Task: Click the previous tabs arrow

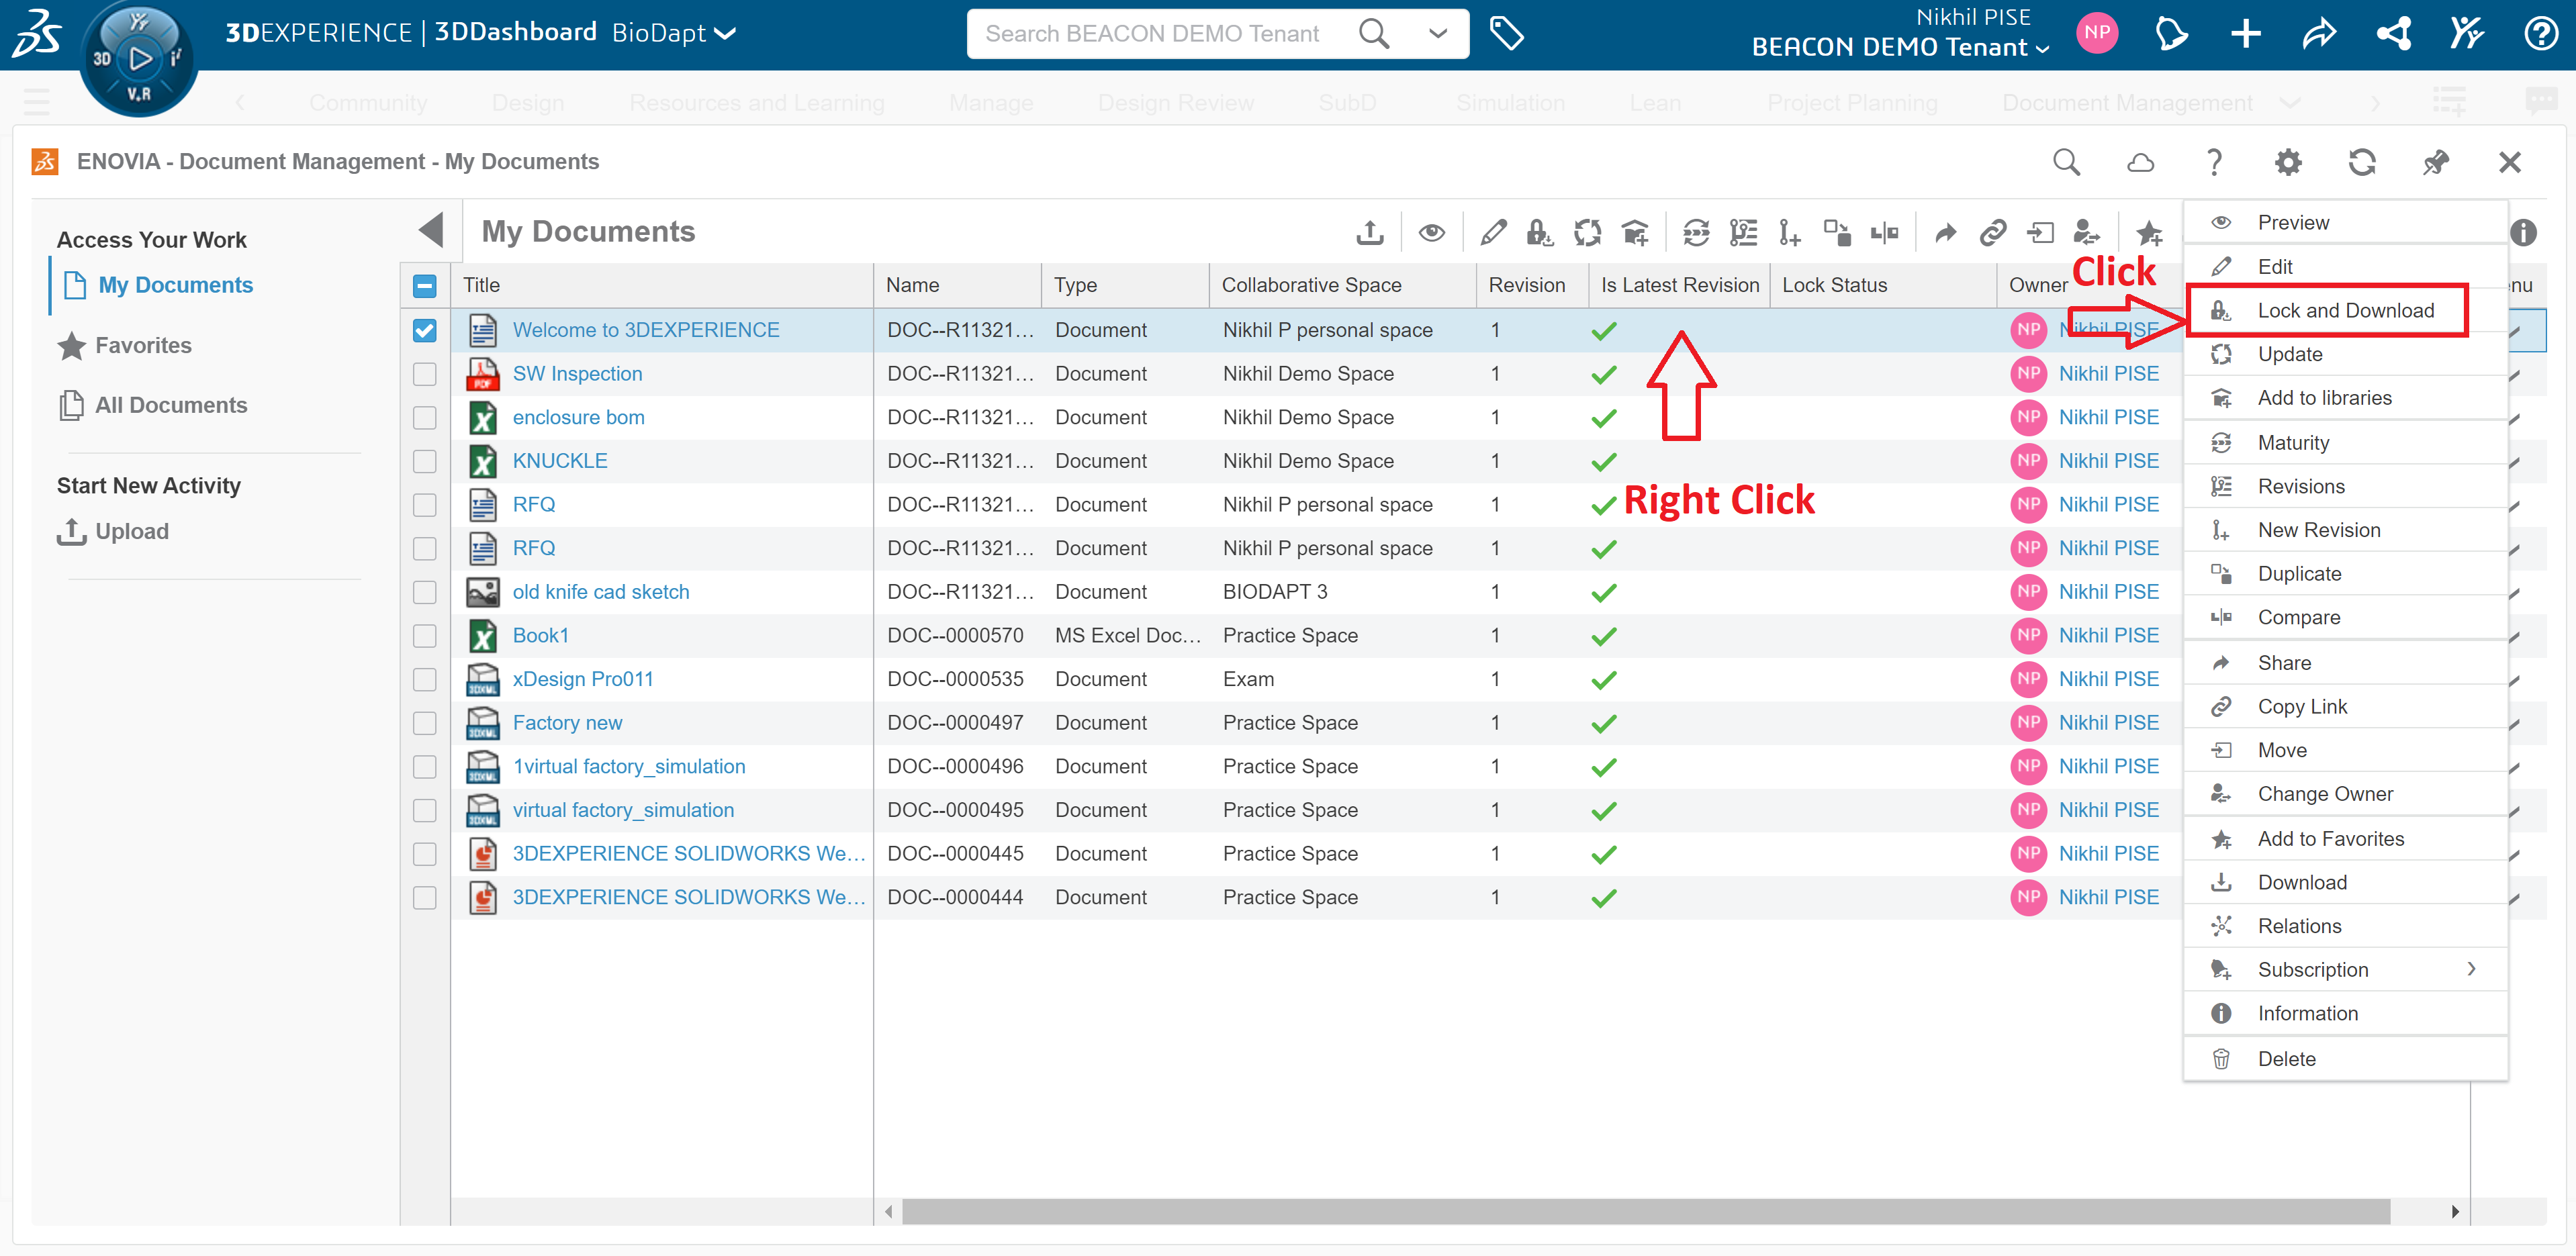Action: [x=240, y=103]
